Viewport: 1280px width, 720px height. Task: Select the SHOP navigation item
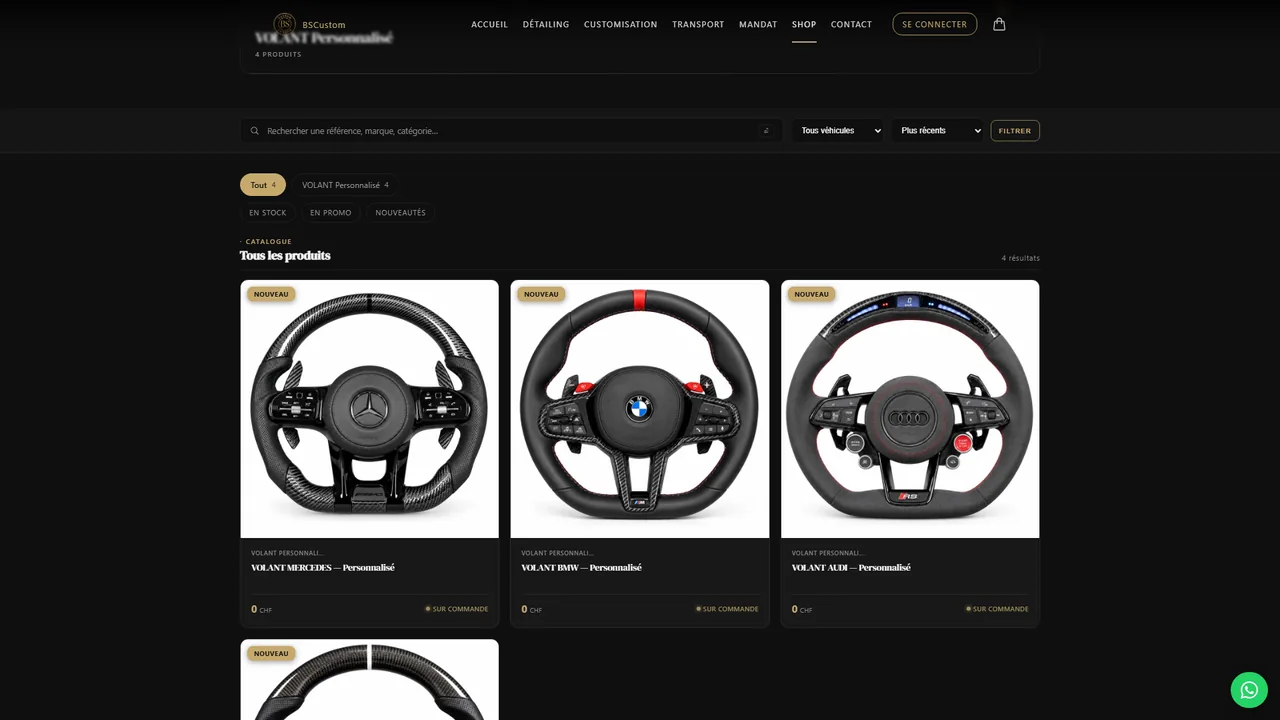[x=804, y=24]
